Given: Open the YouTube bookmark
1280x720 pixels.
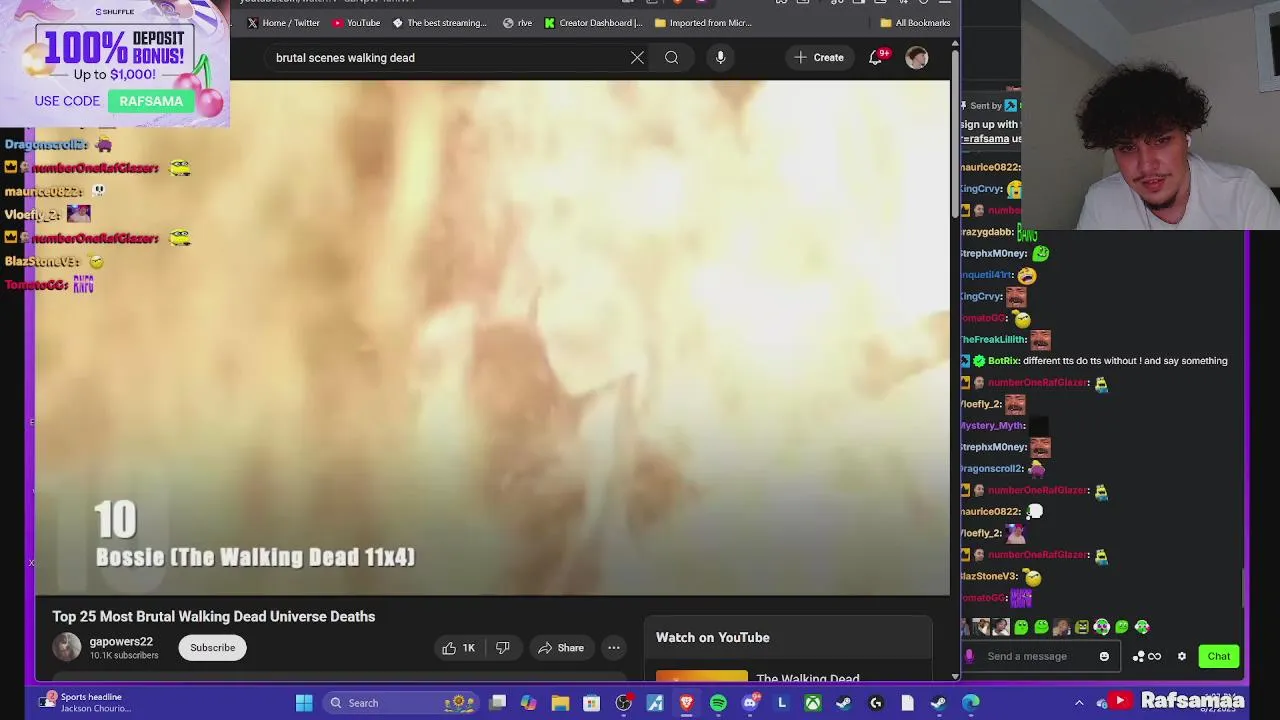Looking at the screenshot, I should [357, 23].
